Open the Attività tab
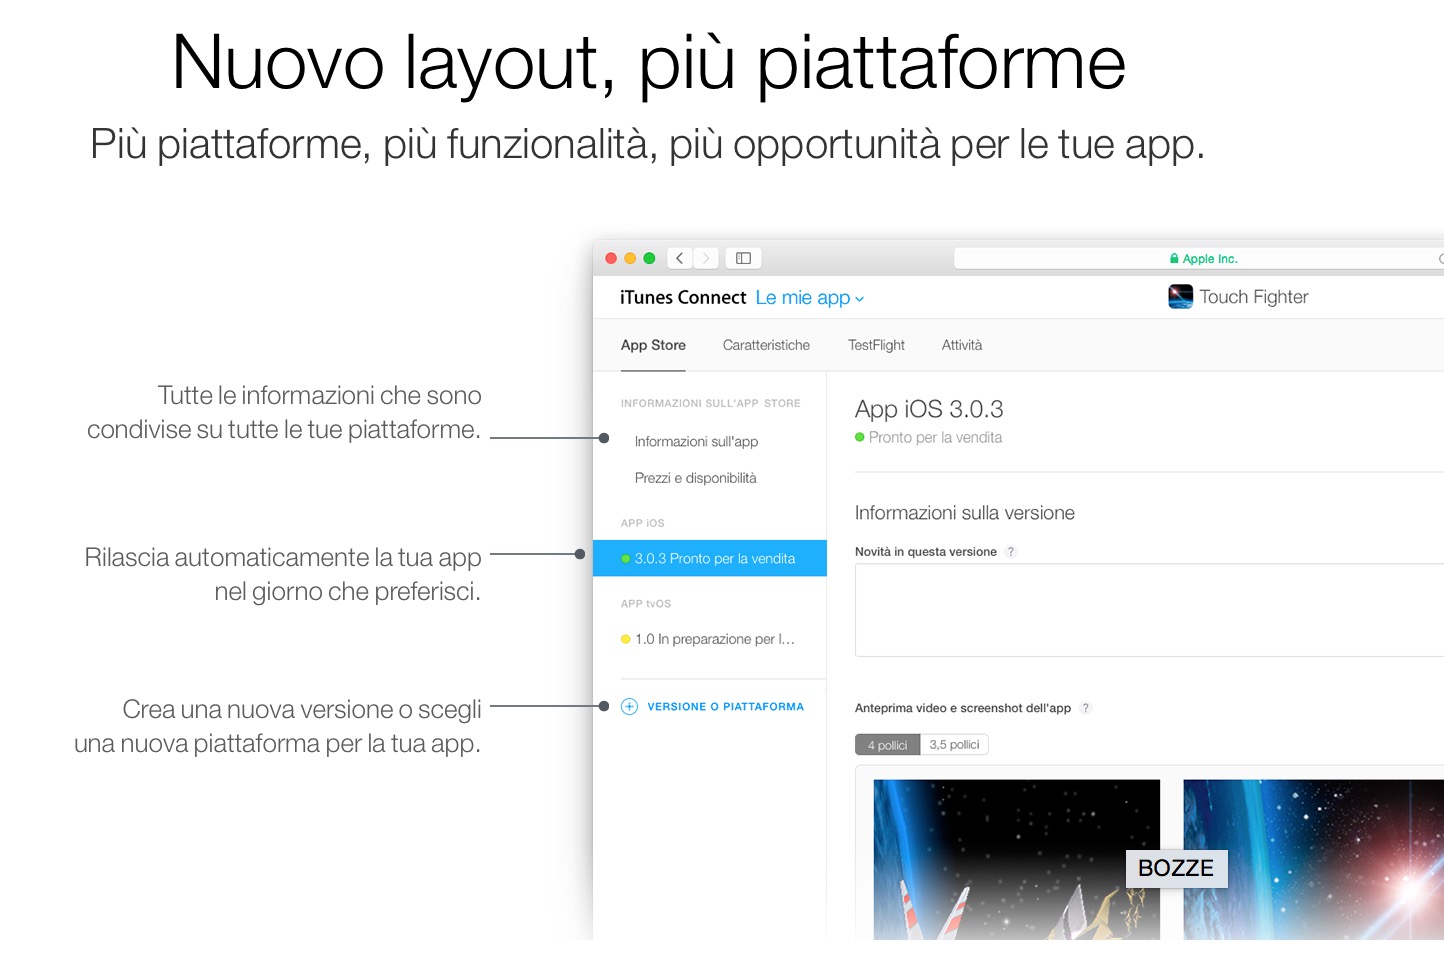 click(x=962, y=345)
